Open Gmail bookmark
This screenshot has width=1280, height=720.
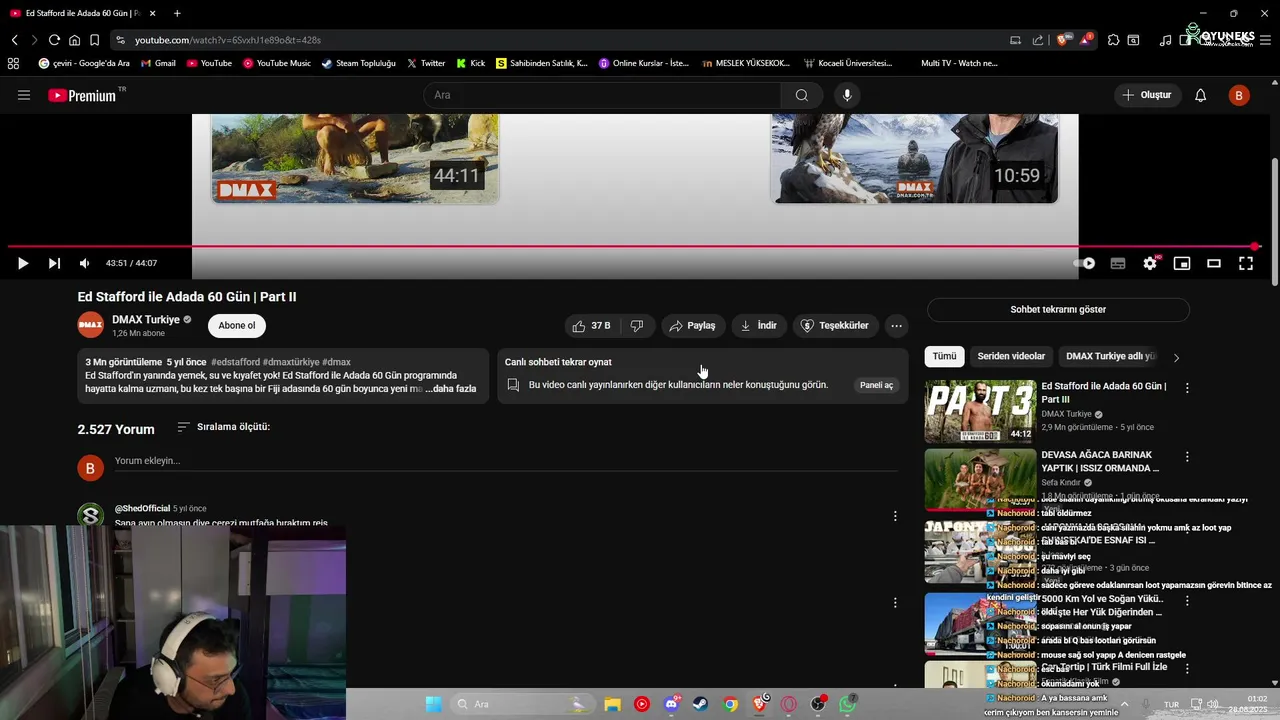158,63
